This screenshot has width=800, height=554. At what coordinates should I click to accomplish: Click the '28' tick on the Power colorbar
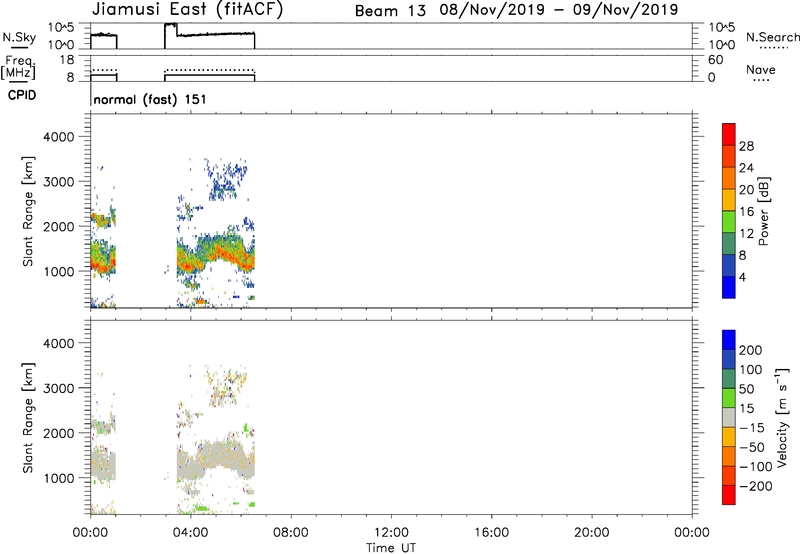tap(746, 146)
